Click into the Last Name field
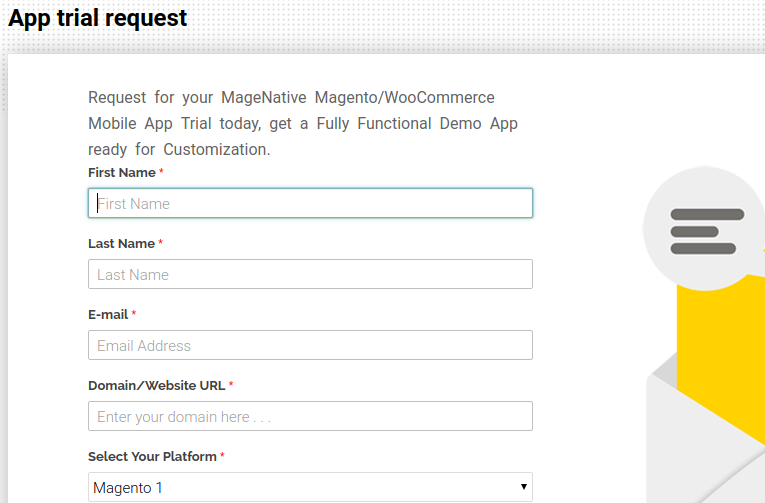 [310, 274]
